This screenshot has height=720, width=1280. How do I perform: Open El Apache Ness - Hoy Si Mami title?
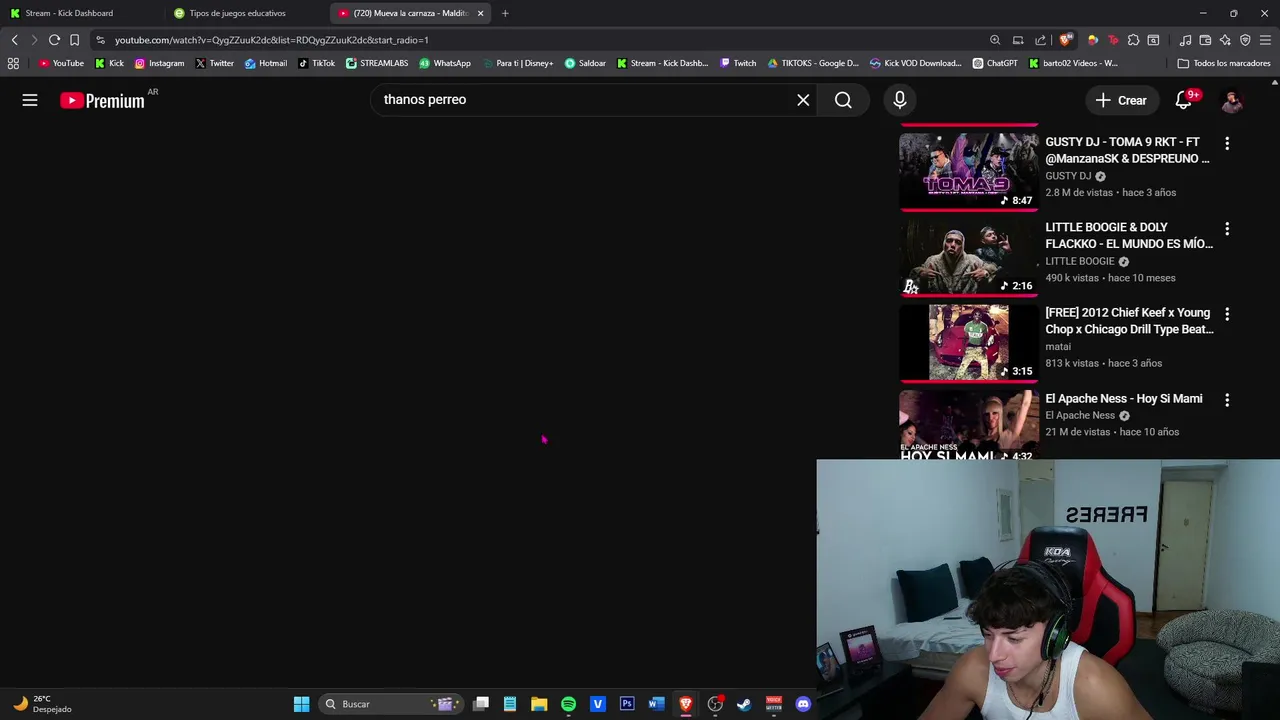point(1123,398)
